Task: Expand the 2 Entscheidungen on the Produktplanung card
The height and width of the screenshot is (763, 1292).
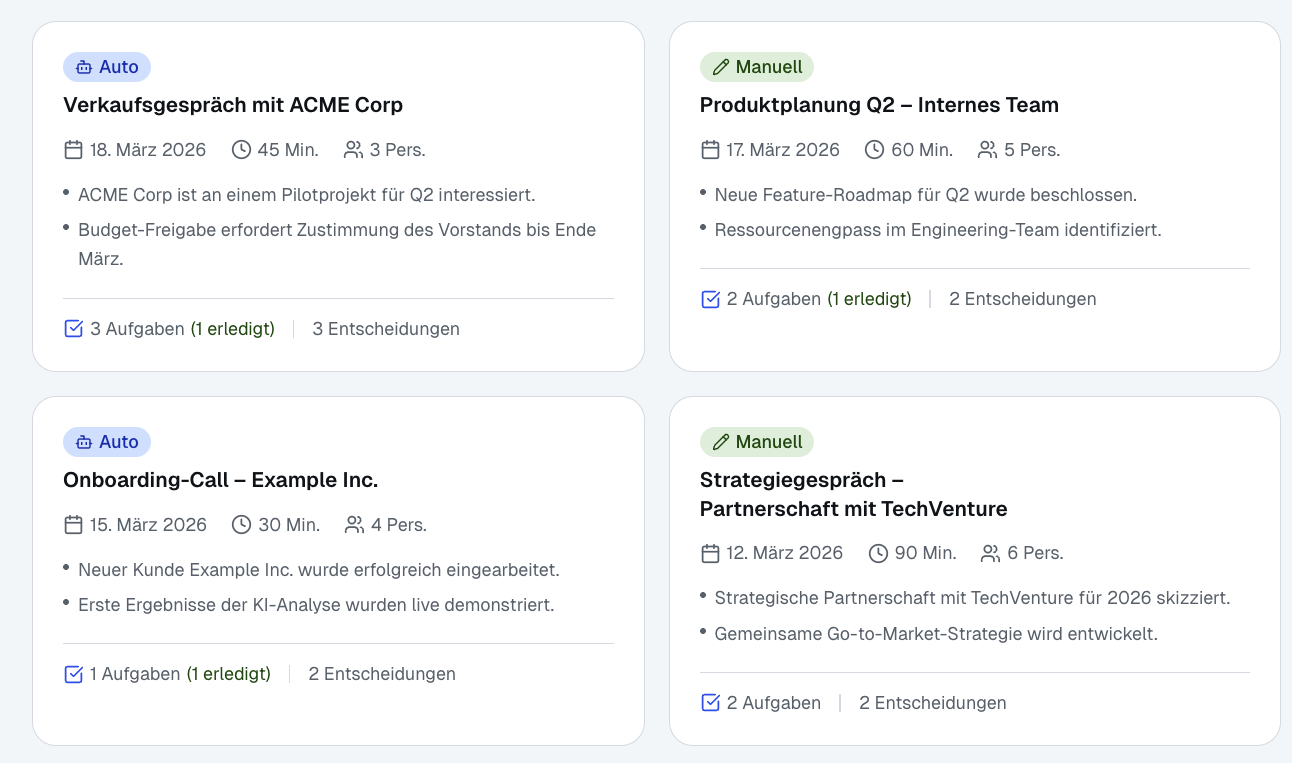Action: point(1022,298)
